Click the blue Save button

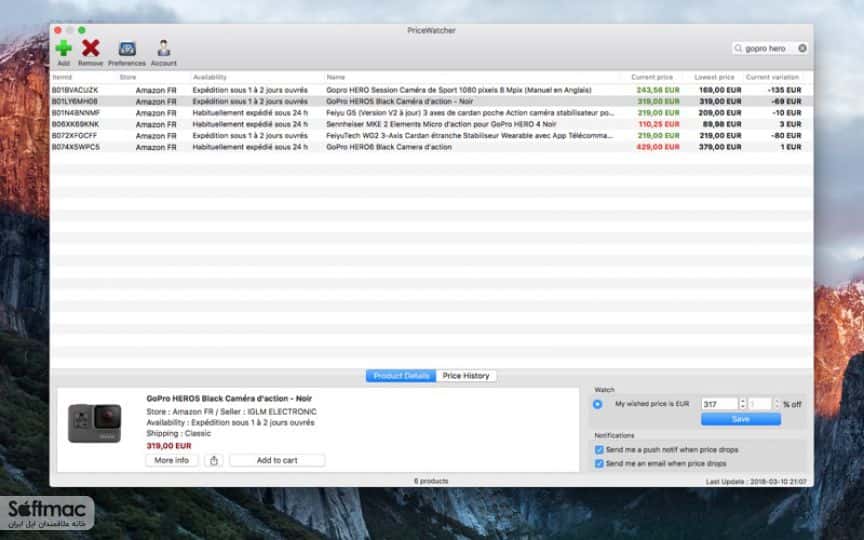741,420
